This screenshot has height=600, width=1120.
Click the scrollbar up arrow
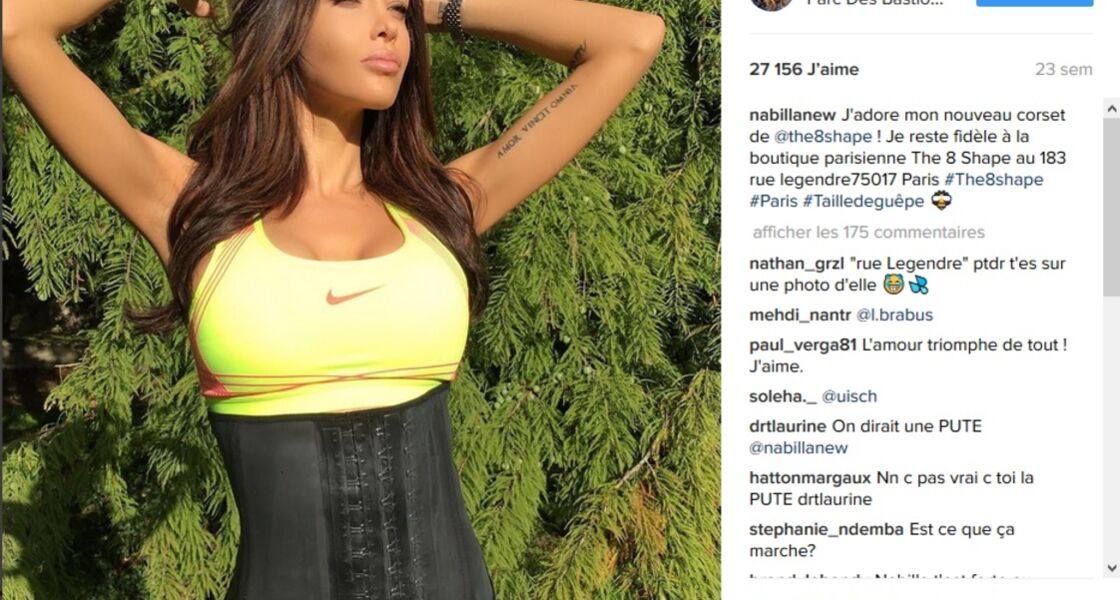pyautogui.click(x=1111, y=109)
